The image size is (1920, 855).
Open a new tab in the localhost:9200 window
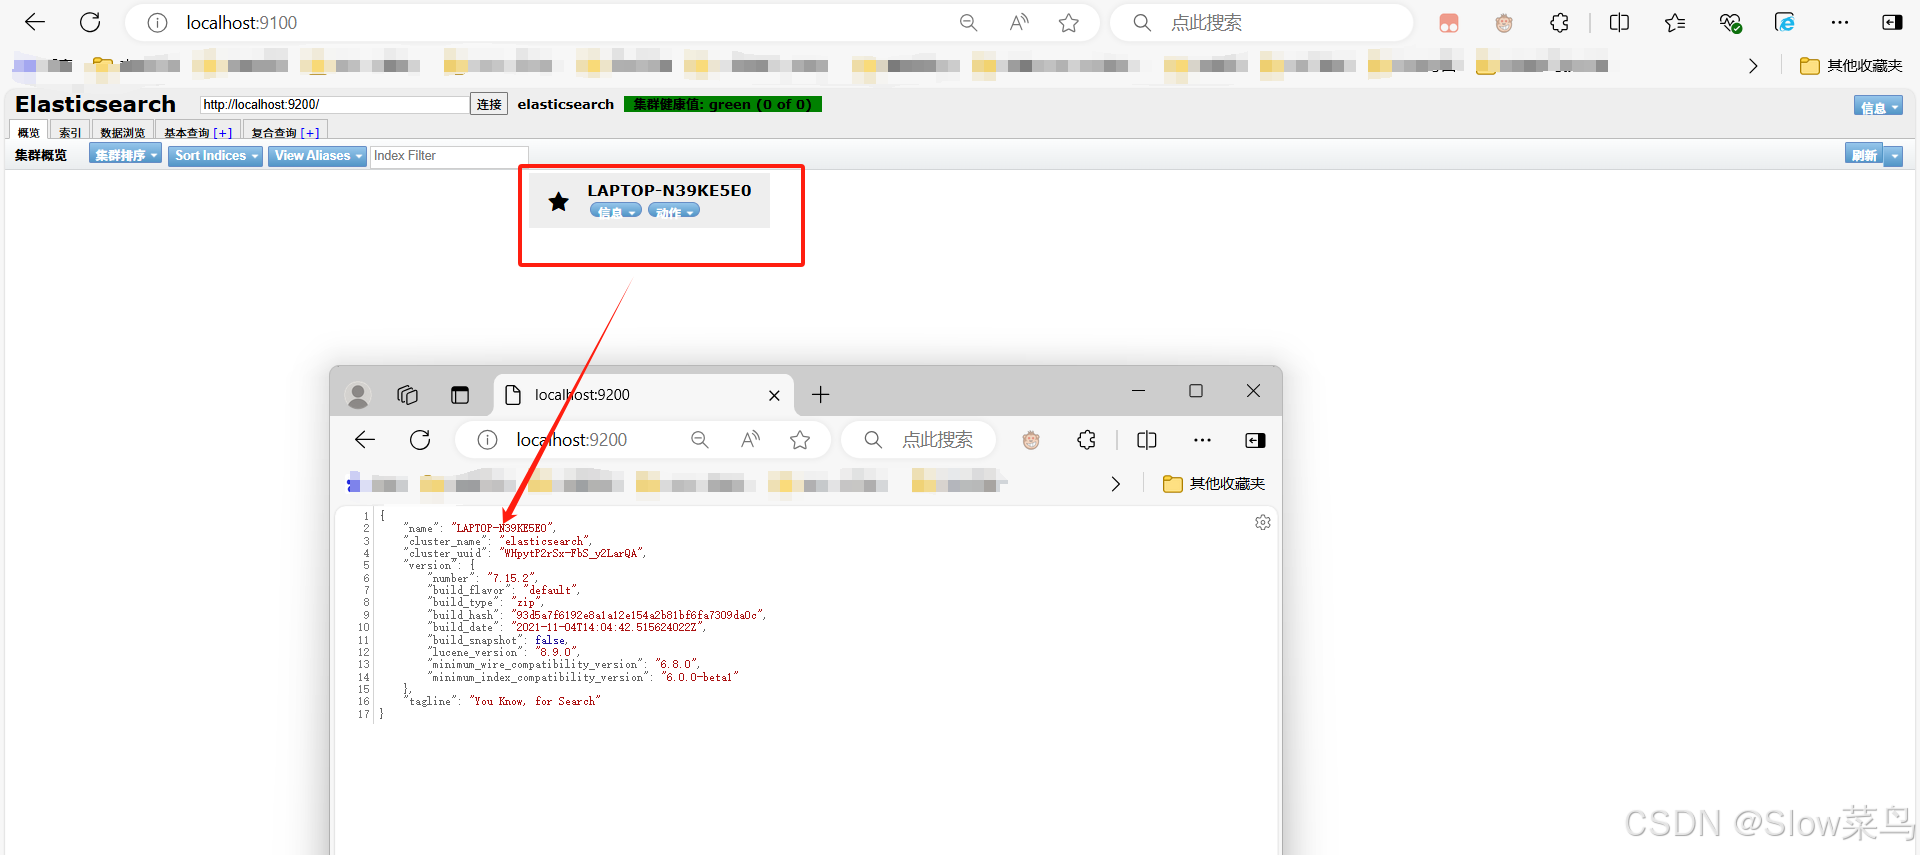(821, 395)
